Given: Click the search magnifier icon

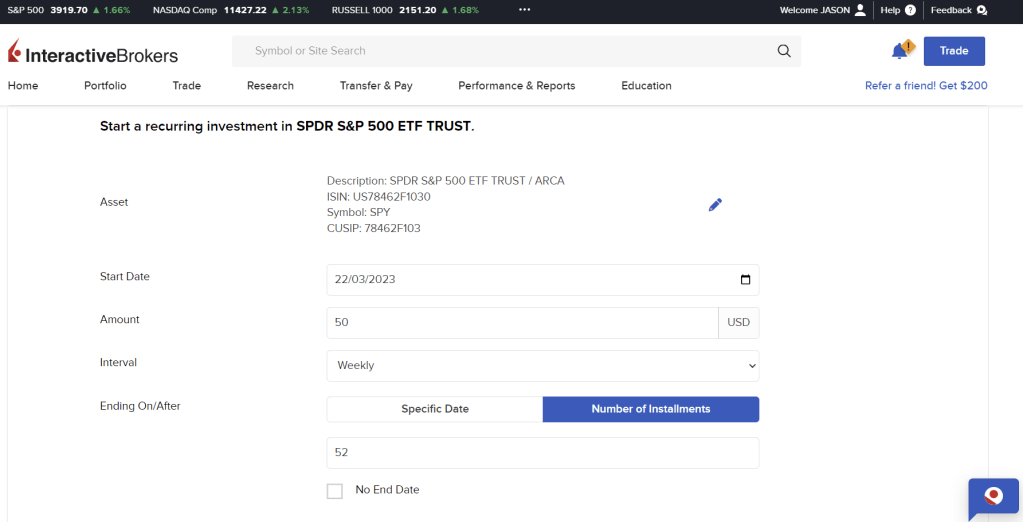Looking at the screenshot, I should (x=784, y=51).
